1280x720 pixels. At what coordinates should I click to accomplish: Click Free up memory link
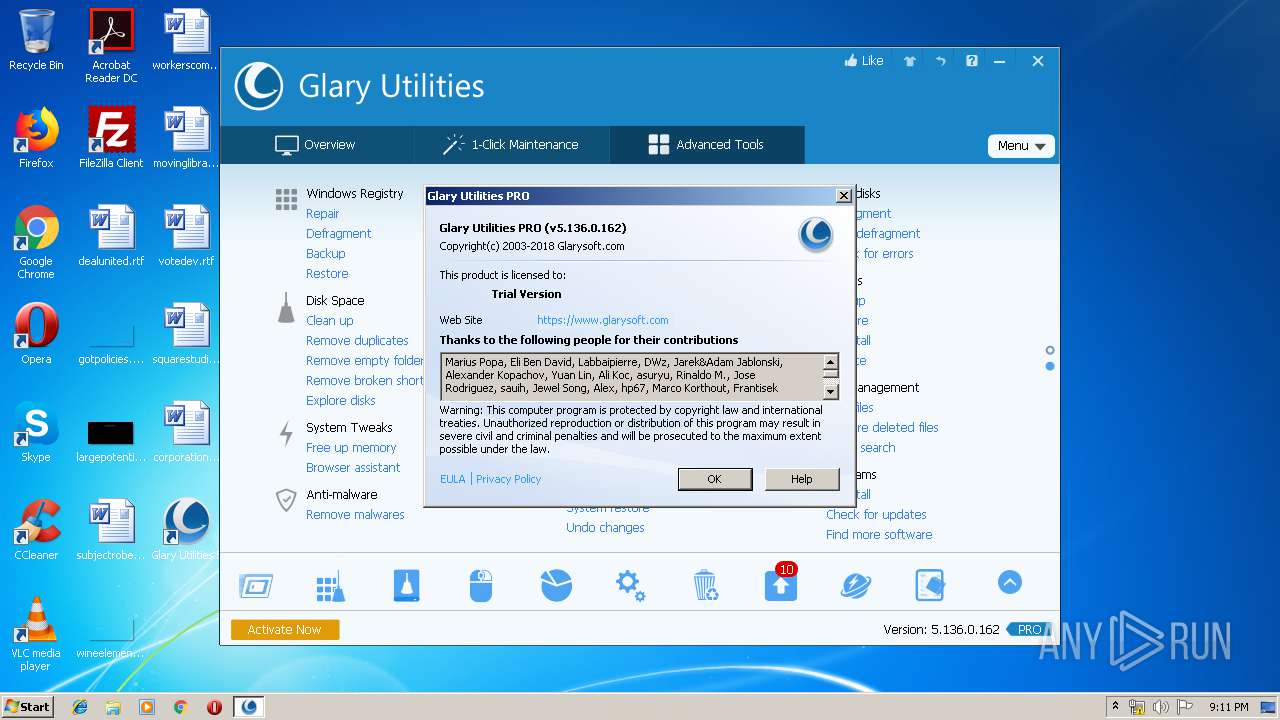pos(351,448)
